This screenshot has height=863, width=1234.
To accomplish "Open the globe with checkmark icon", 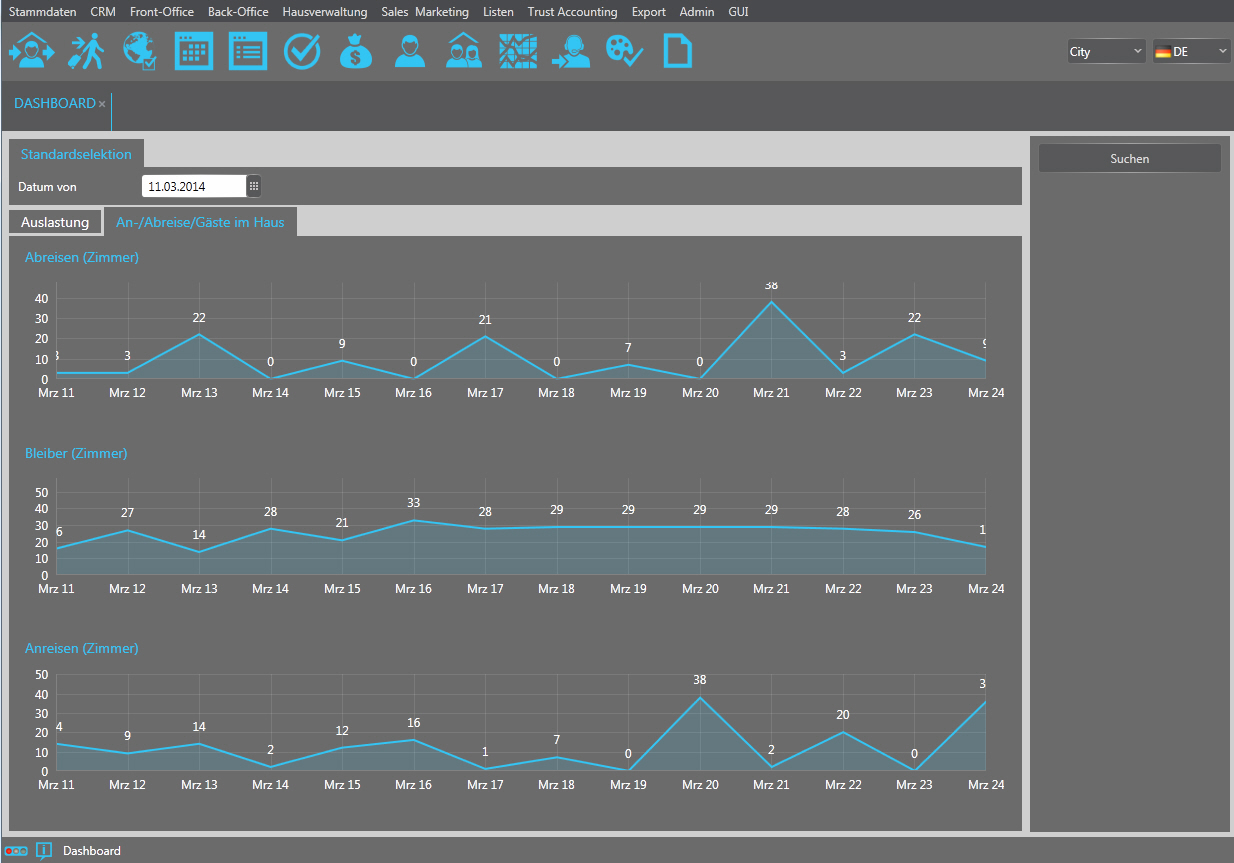I will click(x=139, y=51).
